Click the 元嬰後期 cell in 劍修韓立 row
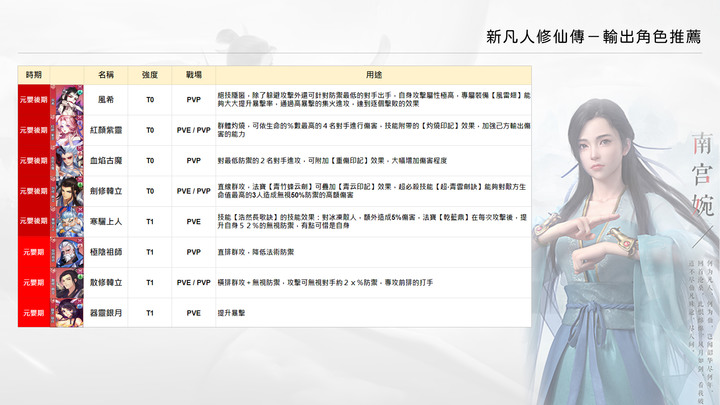 click(34, 191)
